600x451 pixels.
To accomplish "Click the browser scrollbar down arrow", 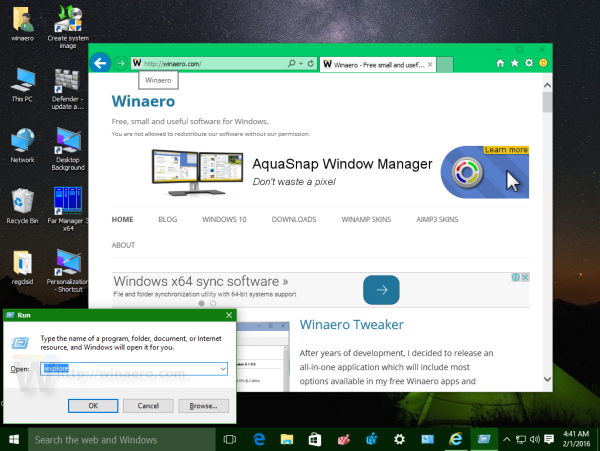I will (548, 379).
